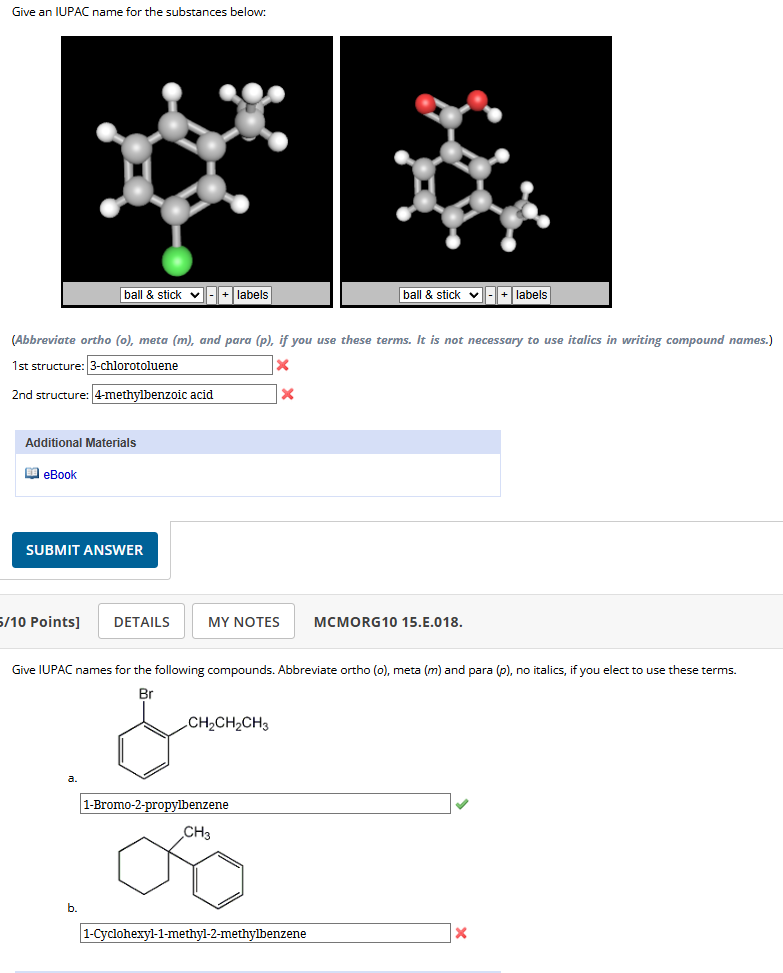Toggle labels on the second molecule viewer
The image size is (783, 973).
pyautogui.click(x=530, y=294)
